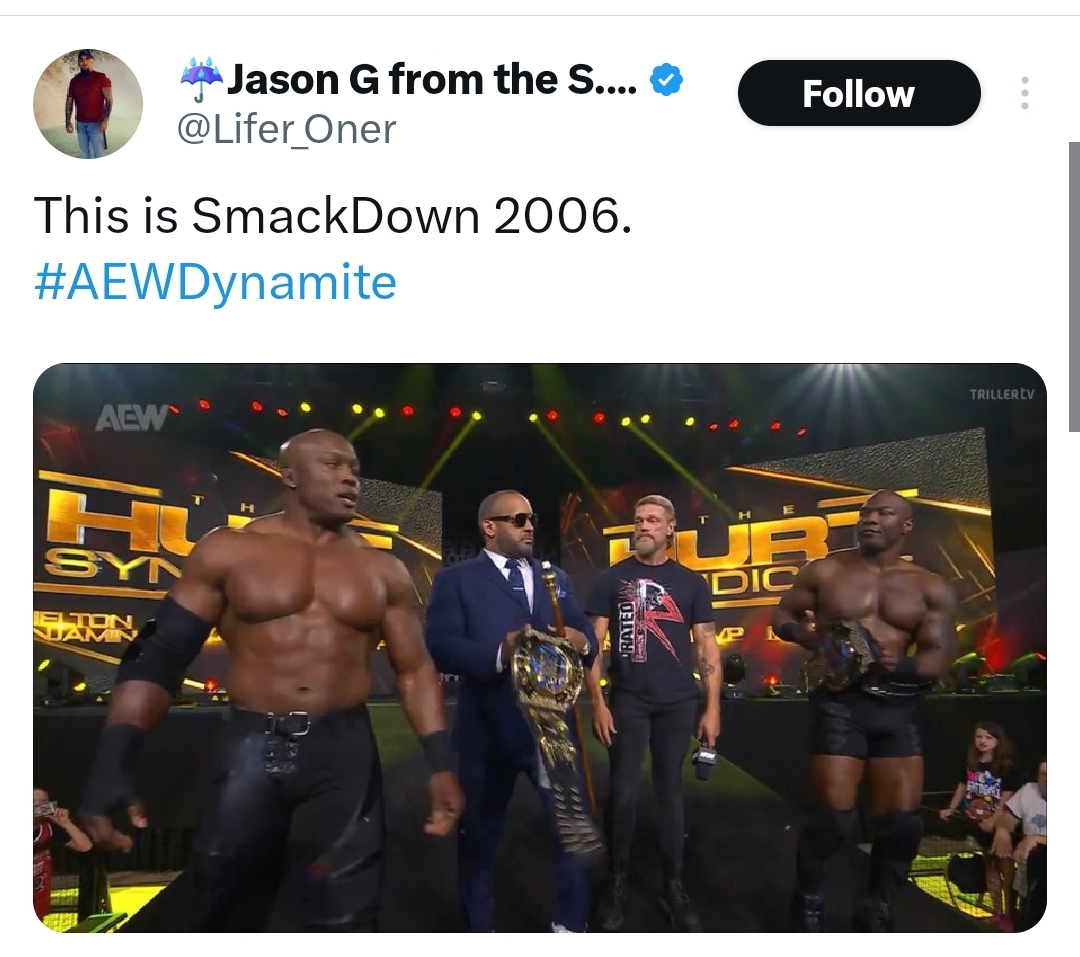1080x957 pixels.
Task: Follow the @Lifer_Oner account
Action: coord(859,93)
